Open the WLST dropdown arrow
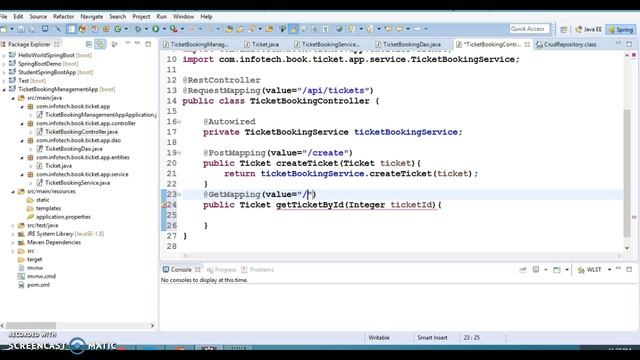The height and width of the screenshot is (360, 640). [609, 270]
